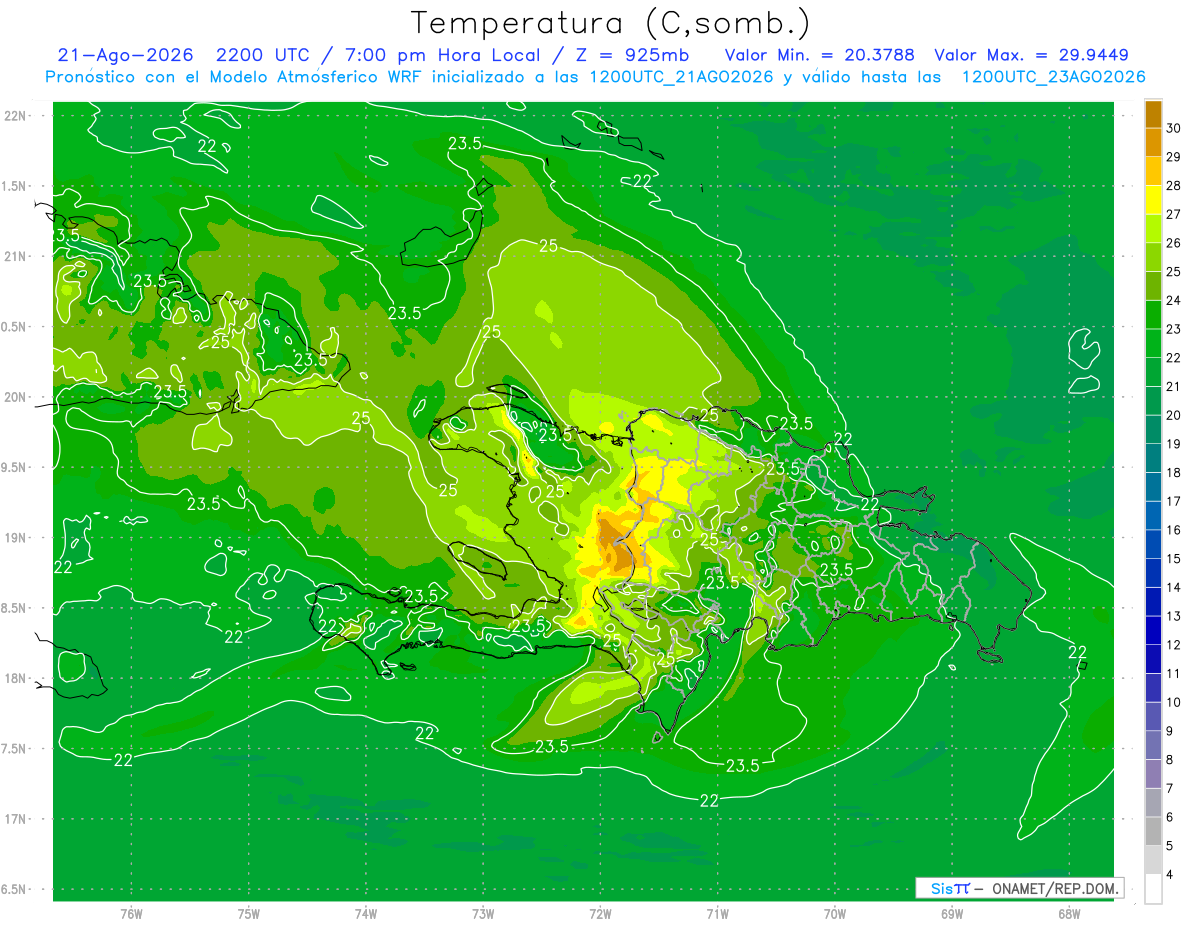Screen dimensions: 1200x927
Task: Click the '12' value on the color scale
Action: 1174,645
